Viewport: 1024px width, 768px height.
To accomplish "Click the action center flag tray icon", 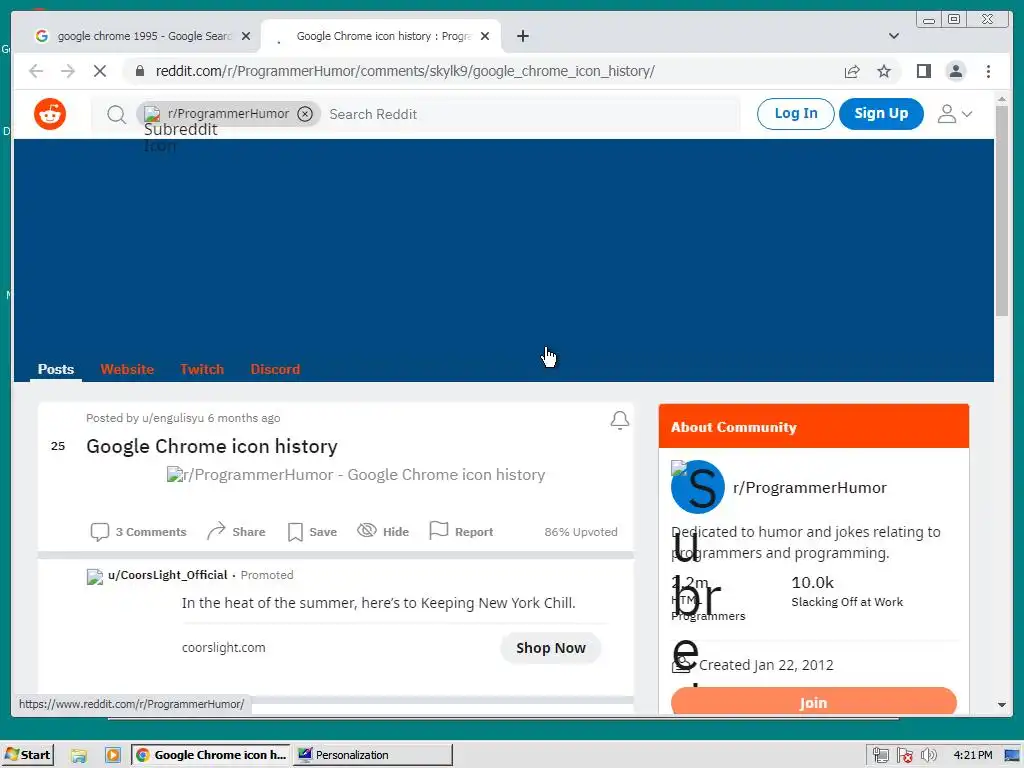I will 904,756.
